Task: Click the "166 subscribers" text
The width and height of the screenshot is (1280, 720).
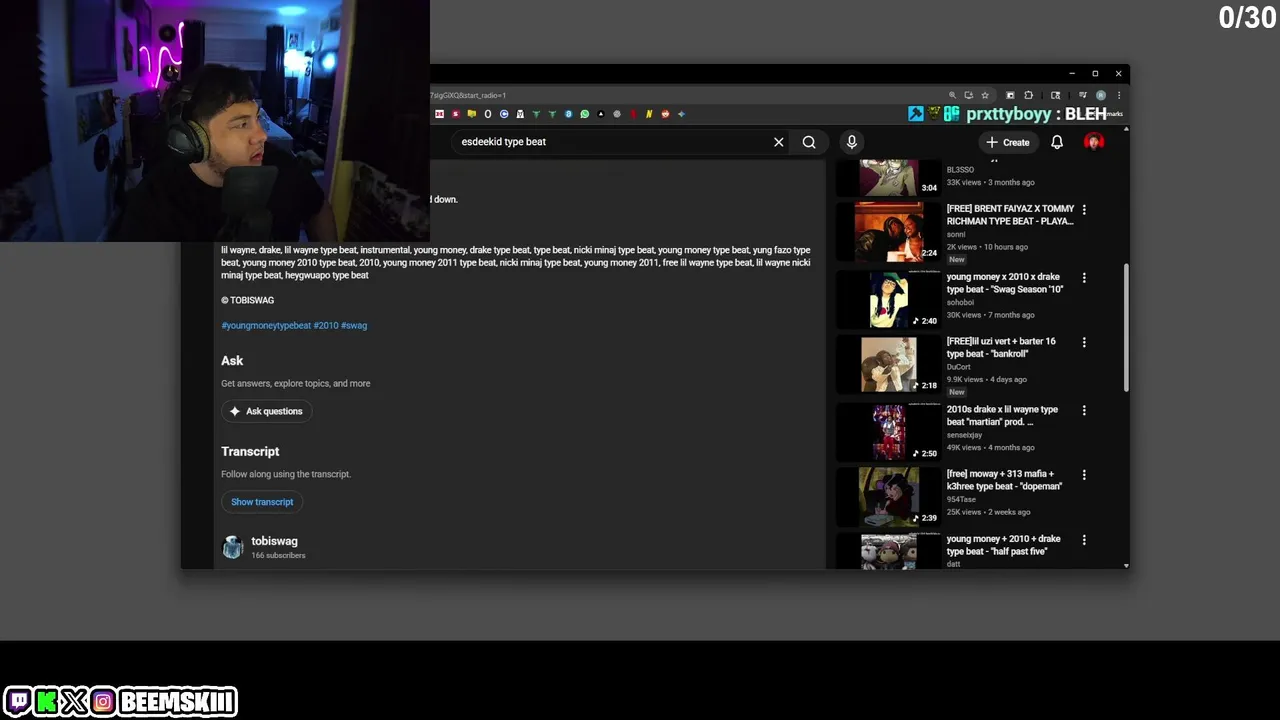Action: 278,555
